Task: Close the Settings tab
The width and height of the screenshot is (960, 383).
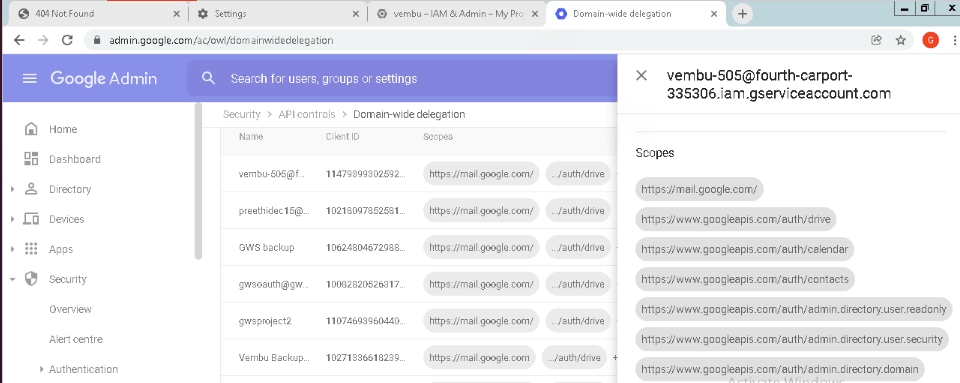Action: click(x=356, y=13)
